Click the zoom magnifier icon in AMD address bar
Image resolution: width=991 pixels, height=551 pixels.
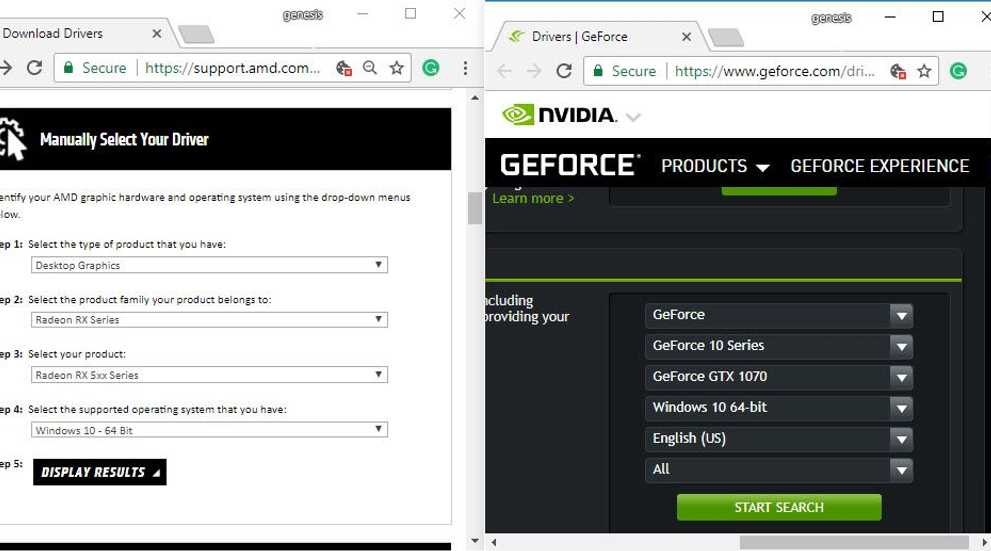[370, 68]
